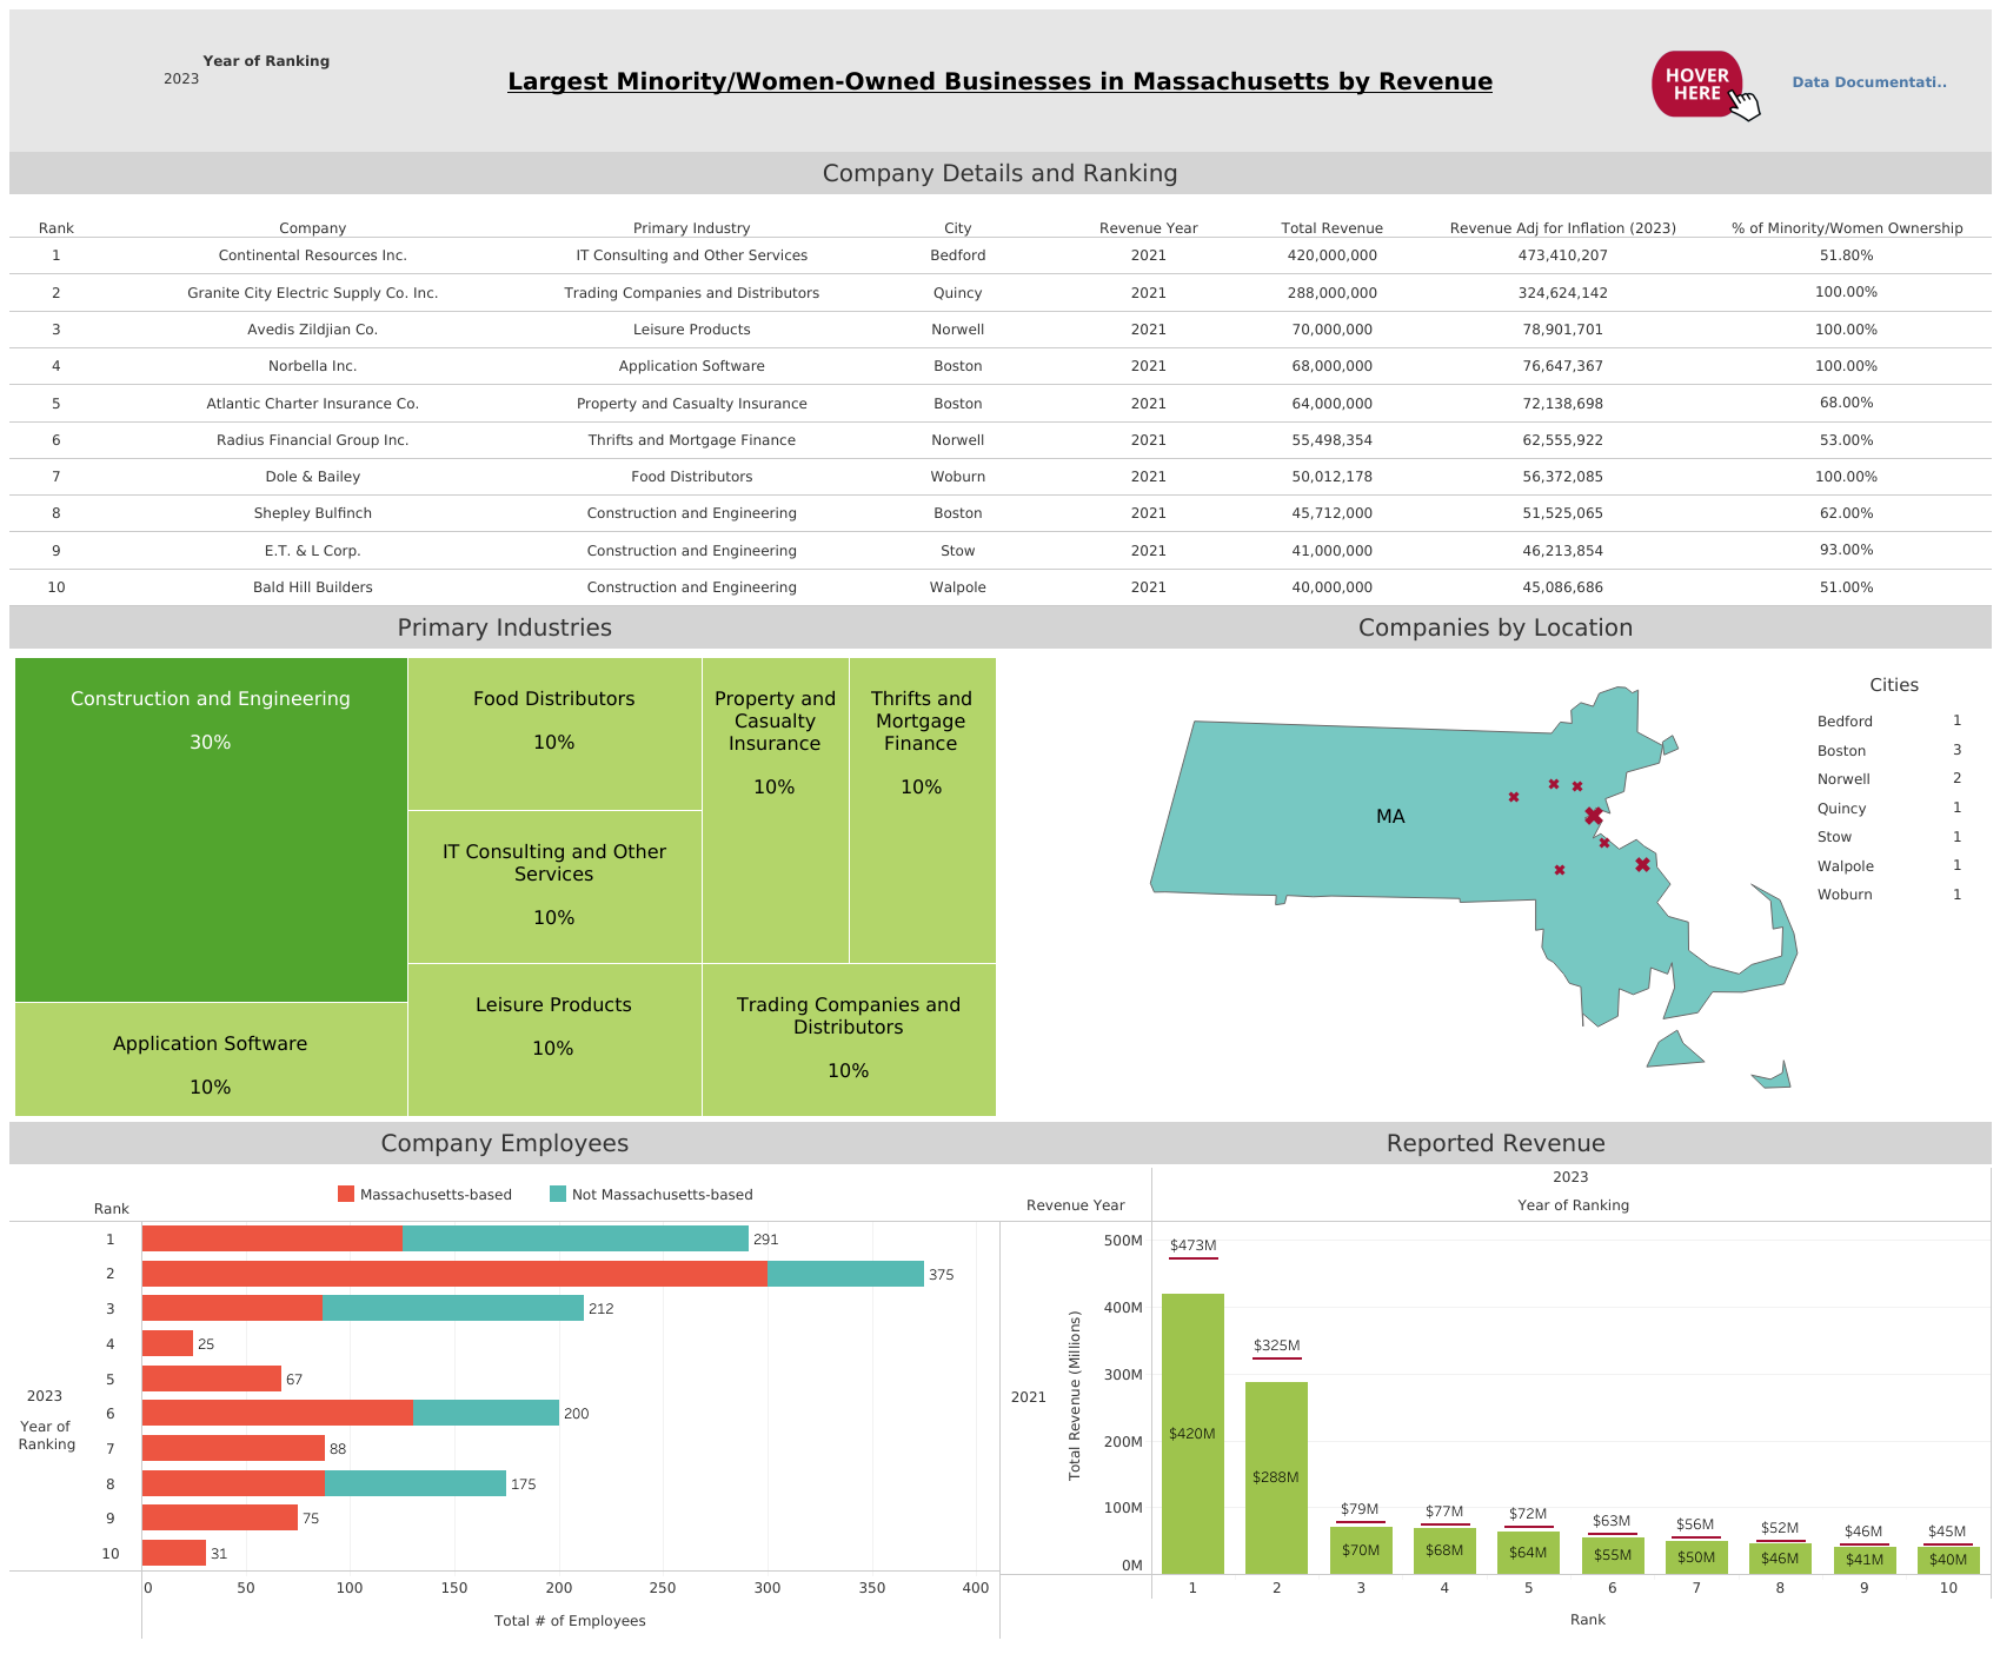Click the Total Revenue column header
Screen dimensions: 2000x1653
point(1331,228)
